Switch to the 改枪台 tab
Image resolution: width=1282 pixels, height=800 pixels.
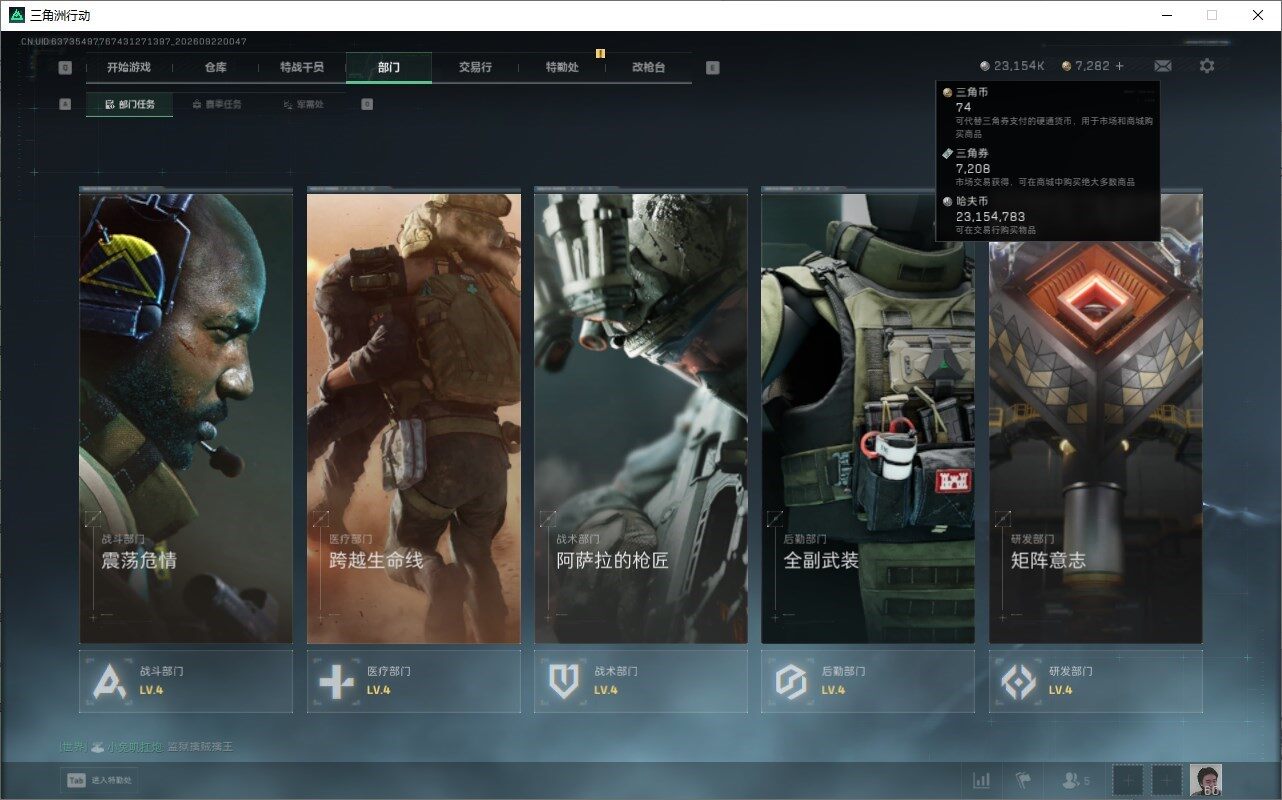648,67
